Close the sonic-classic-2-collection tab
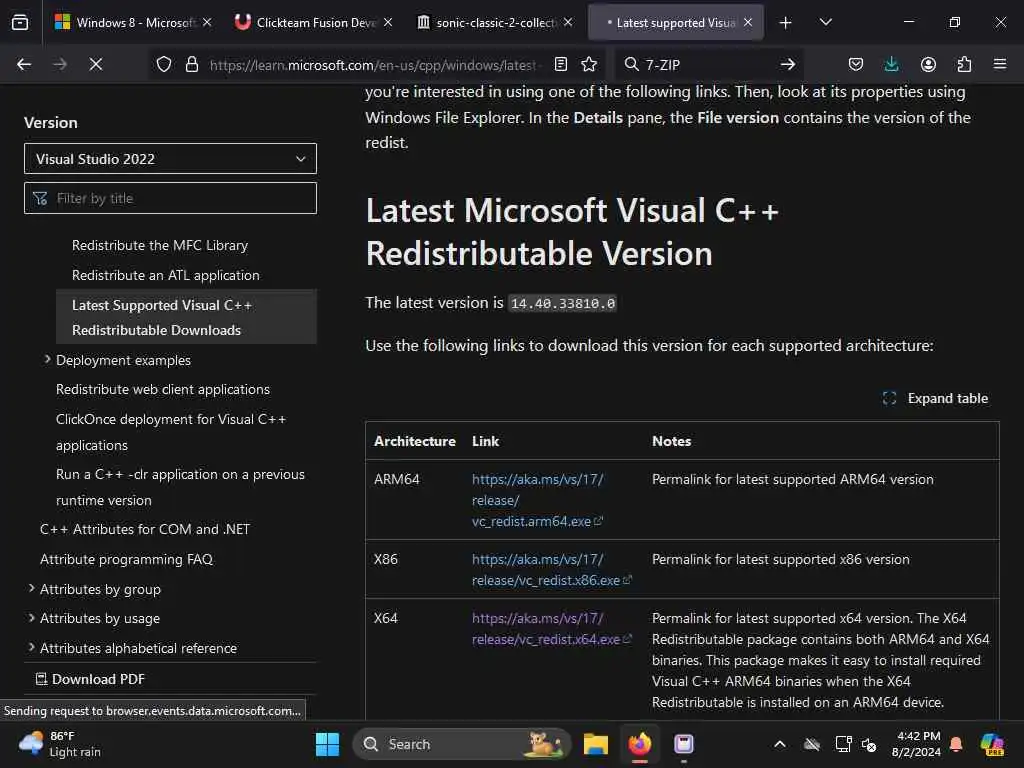1024x768 pixels. coord(568,22)
